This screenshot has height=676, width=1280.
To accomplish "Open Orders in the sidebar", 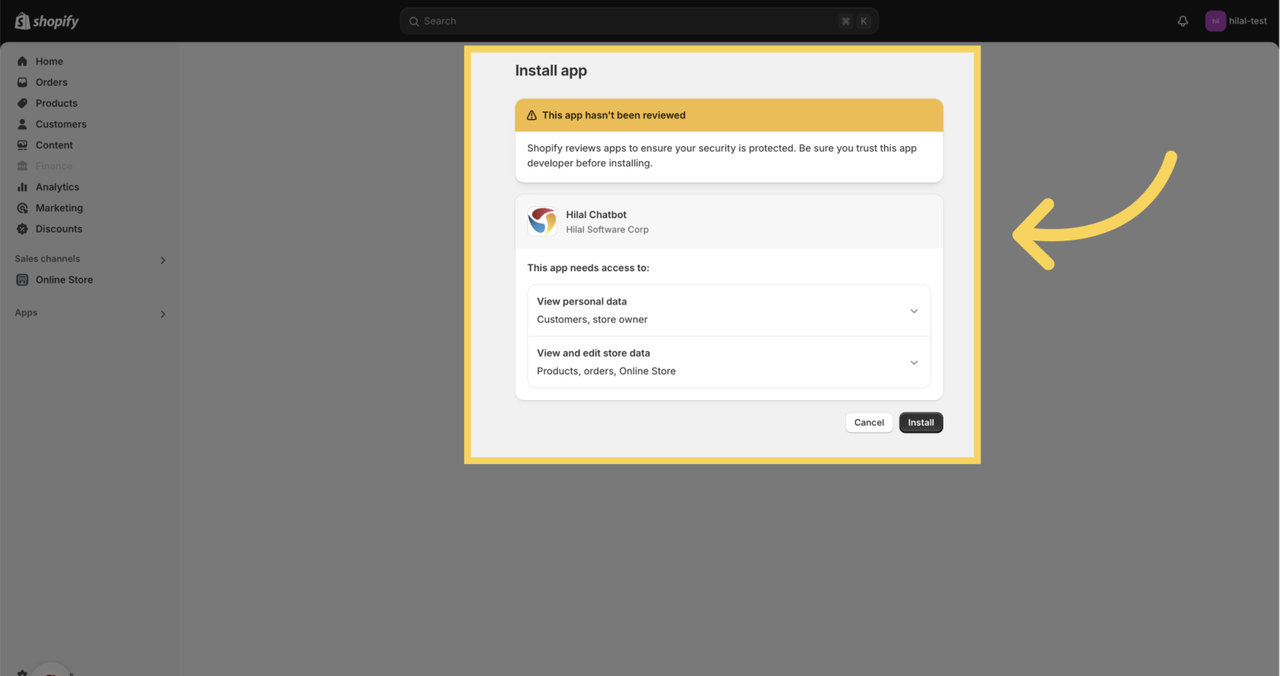I will tap(52, 82).
